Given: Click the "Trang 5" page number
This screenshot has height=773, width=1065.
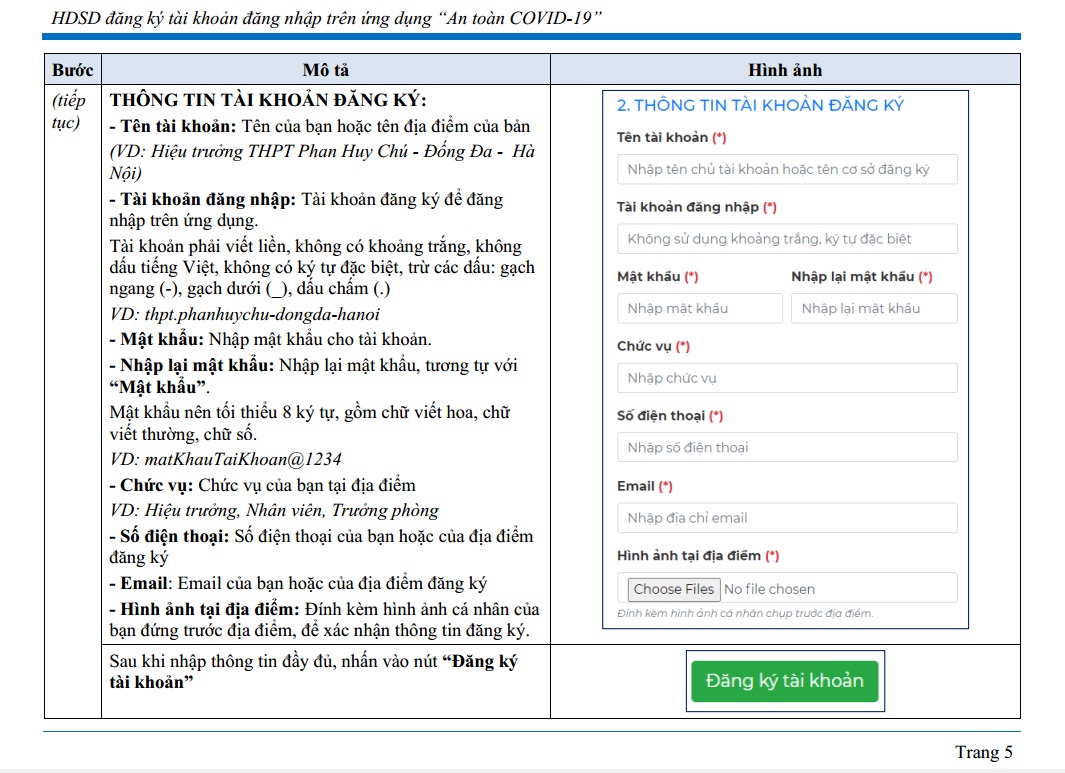Looking at the screenshot, I should [983, 752].
